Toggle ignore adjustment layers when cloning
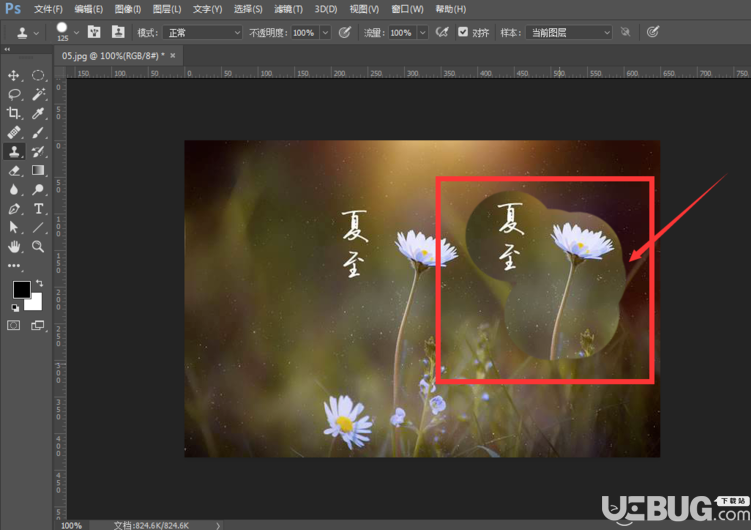Viewport: 751px width, 530px height. 625,32
